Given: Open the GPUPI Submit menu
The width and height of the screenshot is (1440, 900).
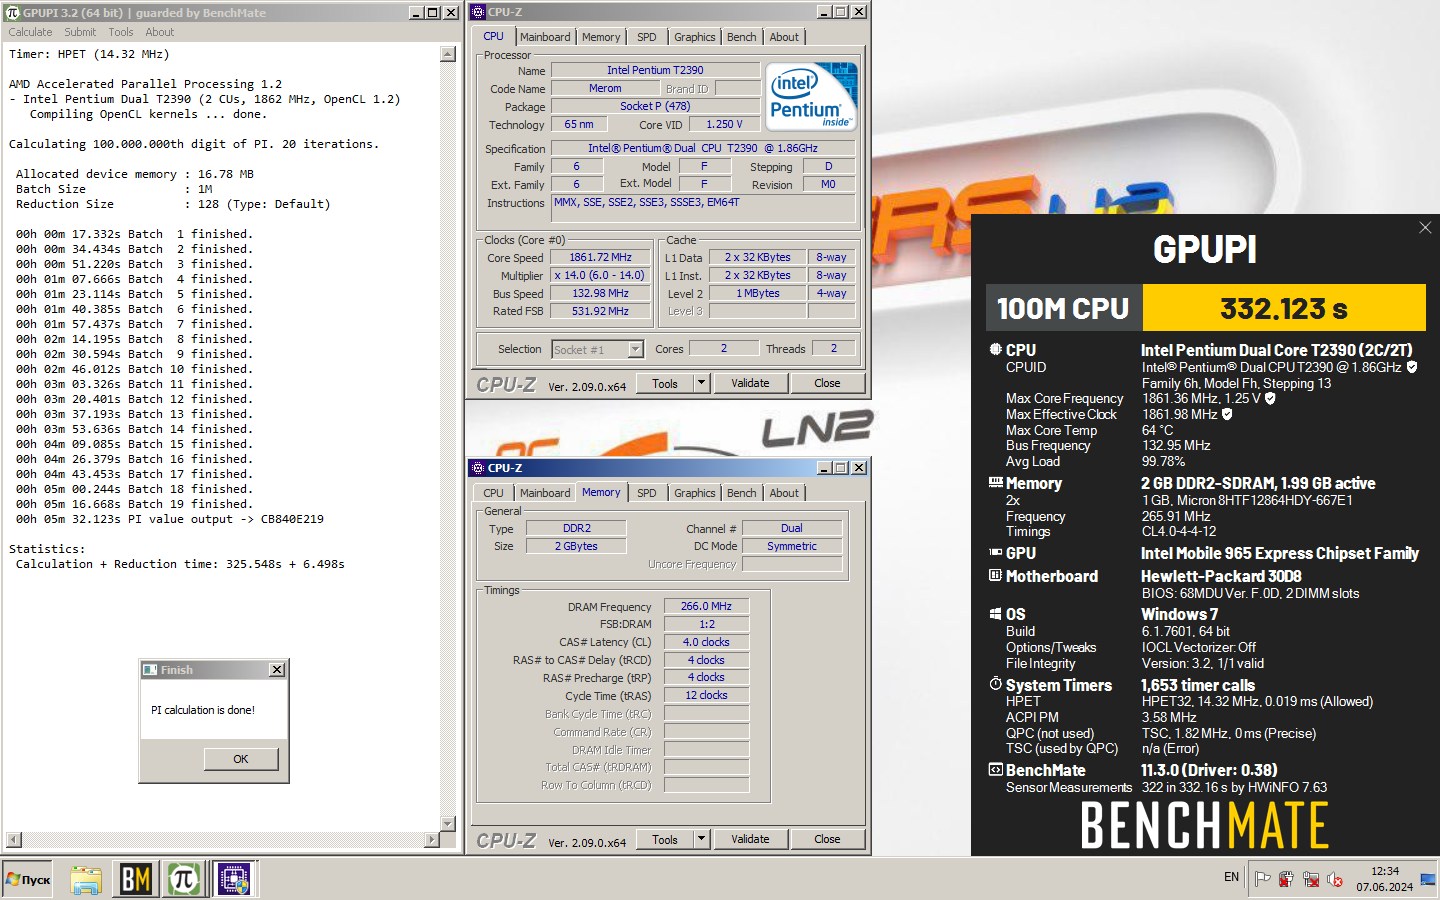Looking at the screenshot, I should 80,32.
